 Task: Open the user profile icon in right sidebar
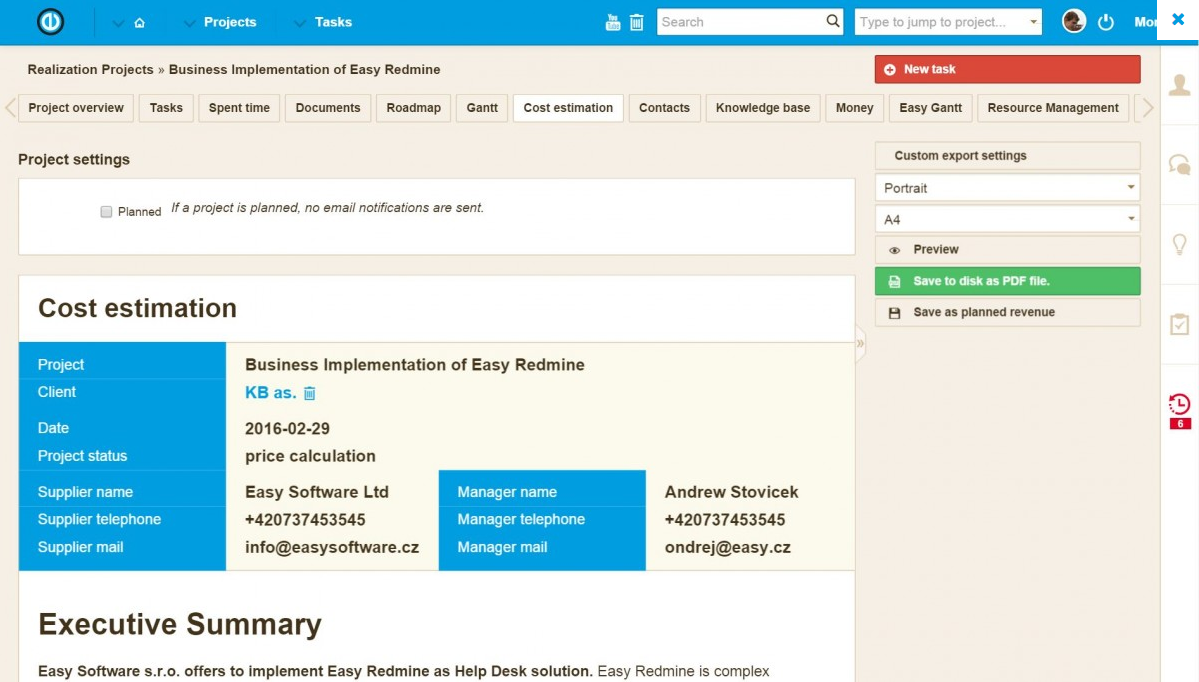1179,85
